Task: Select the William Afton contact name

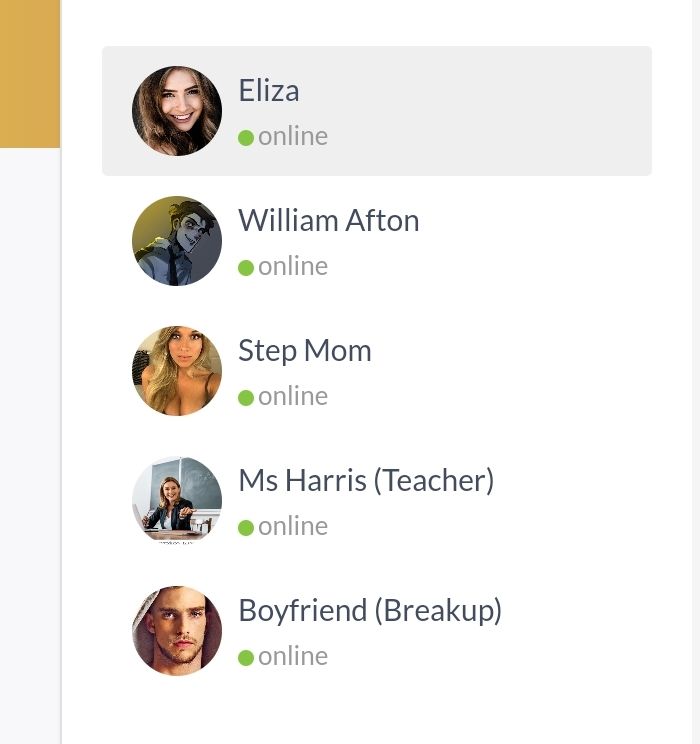Action: (329, 221)
